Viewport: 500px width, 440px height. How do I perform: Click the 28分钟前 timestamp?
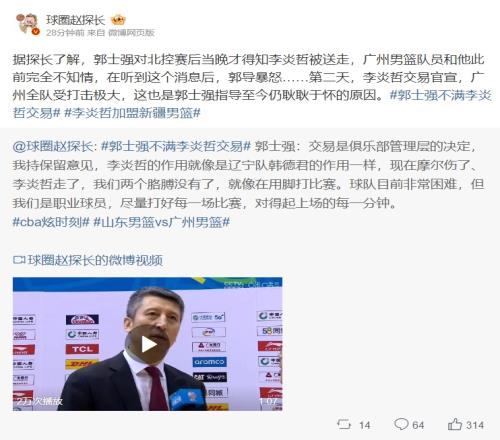pyautogui.click(x=65, y=33)
